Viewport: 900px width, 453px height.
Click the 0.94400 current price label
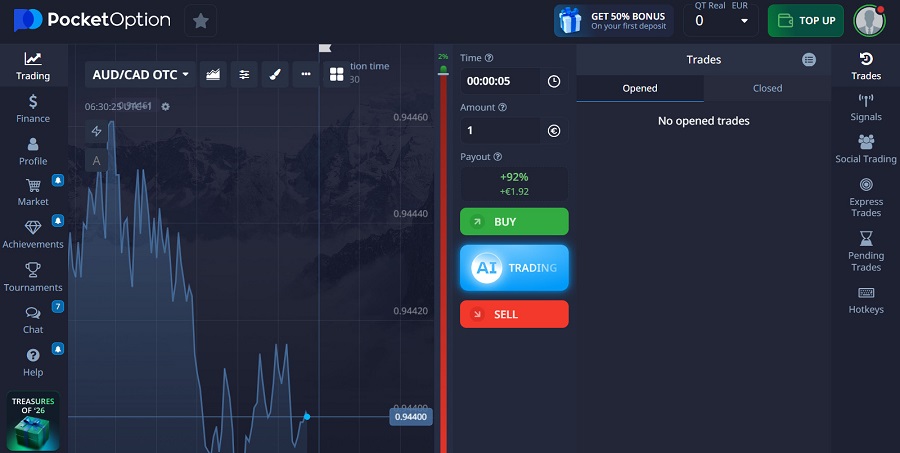point(411,417)
